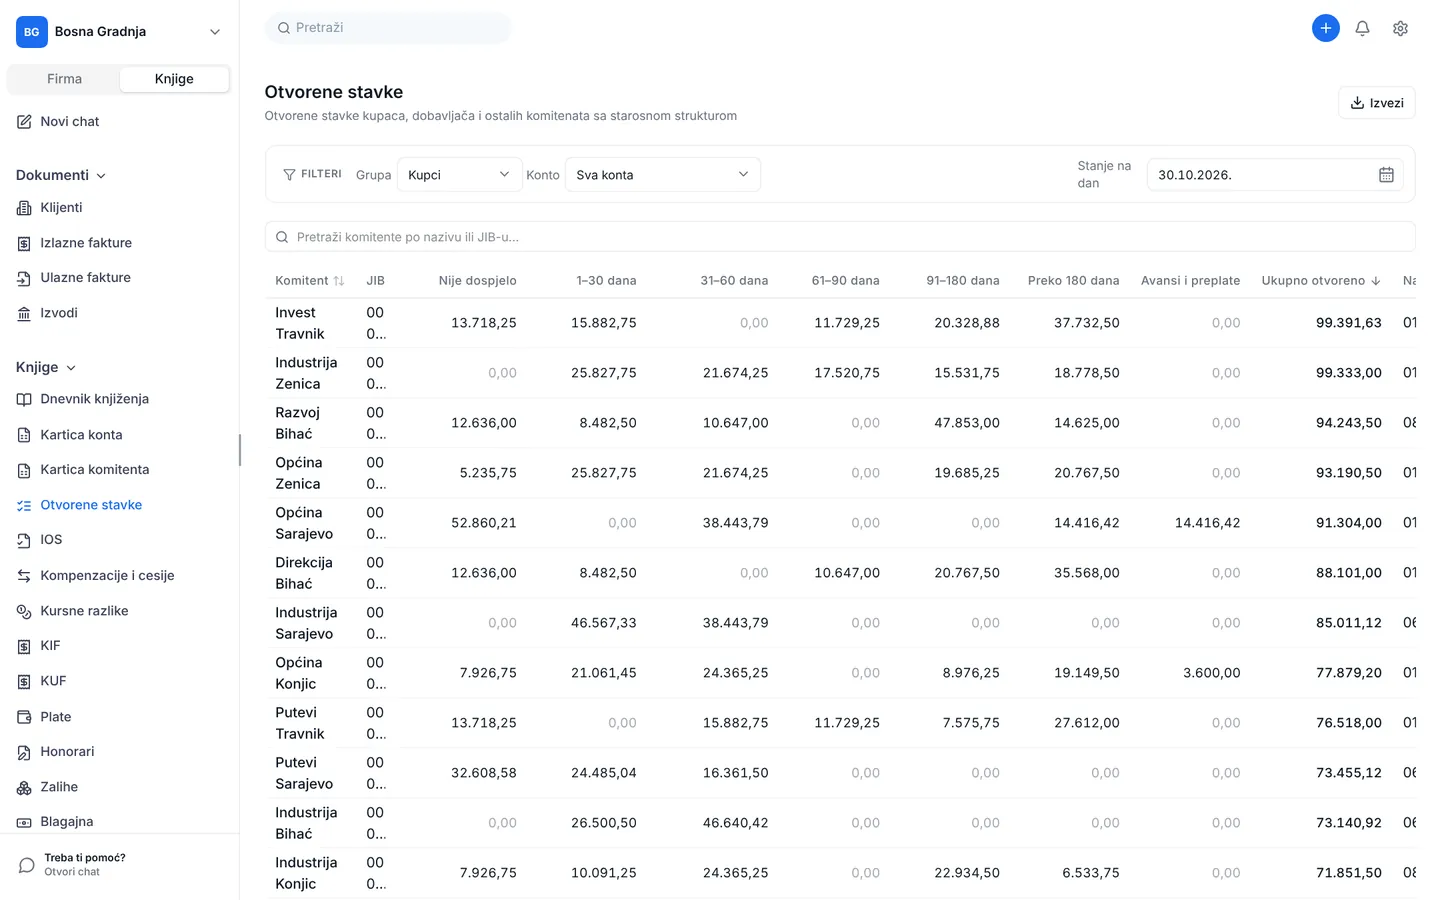
Task: Open the help chat Otvori chat link
Action: (72, 872)
